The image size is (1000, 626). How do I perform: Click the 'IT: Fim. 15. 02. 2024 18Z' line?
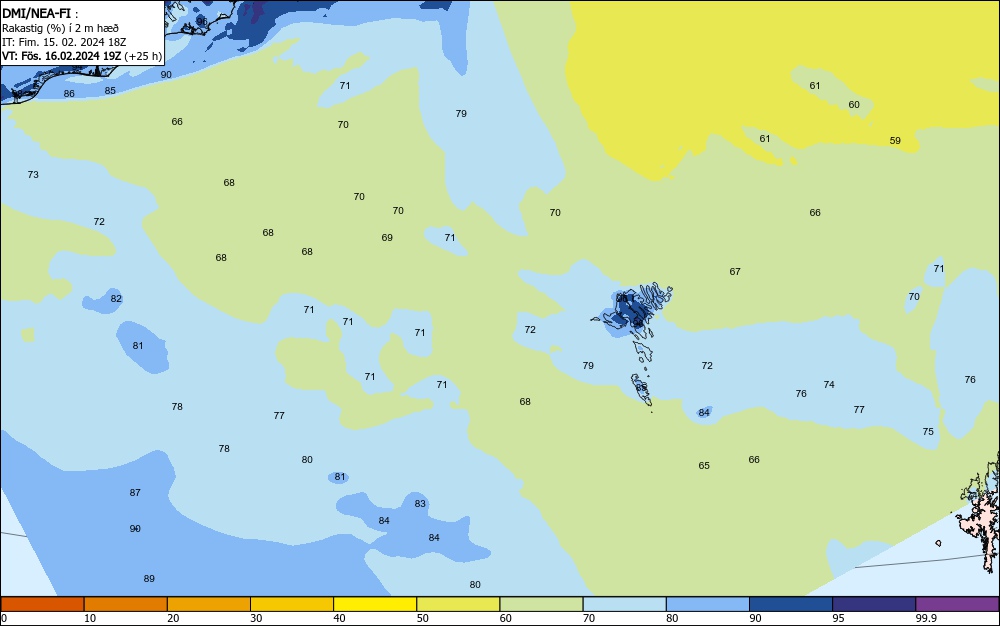click(64, 42)
